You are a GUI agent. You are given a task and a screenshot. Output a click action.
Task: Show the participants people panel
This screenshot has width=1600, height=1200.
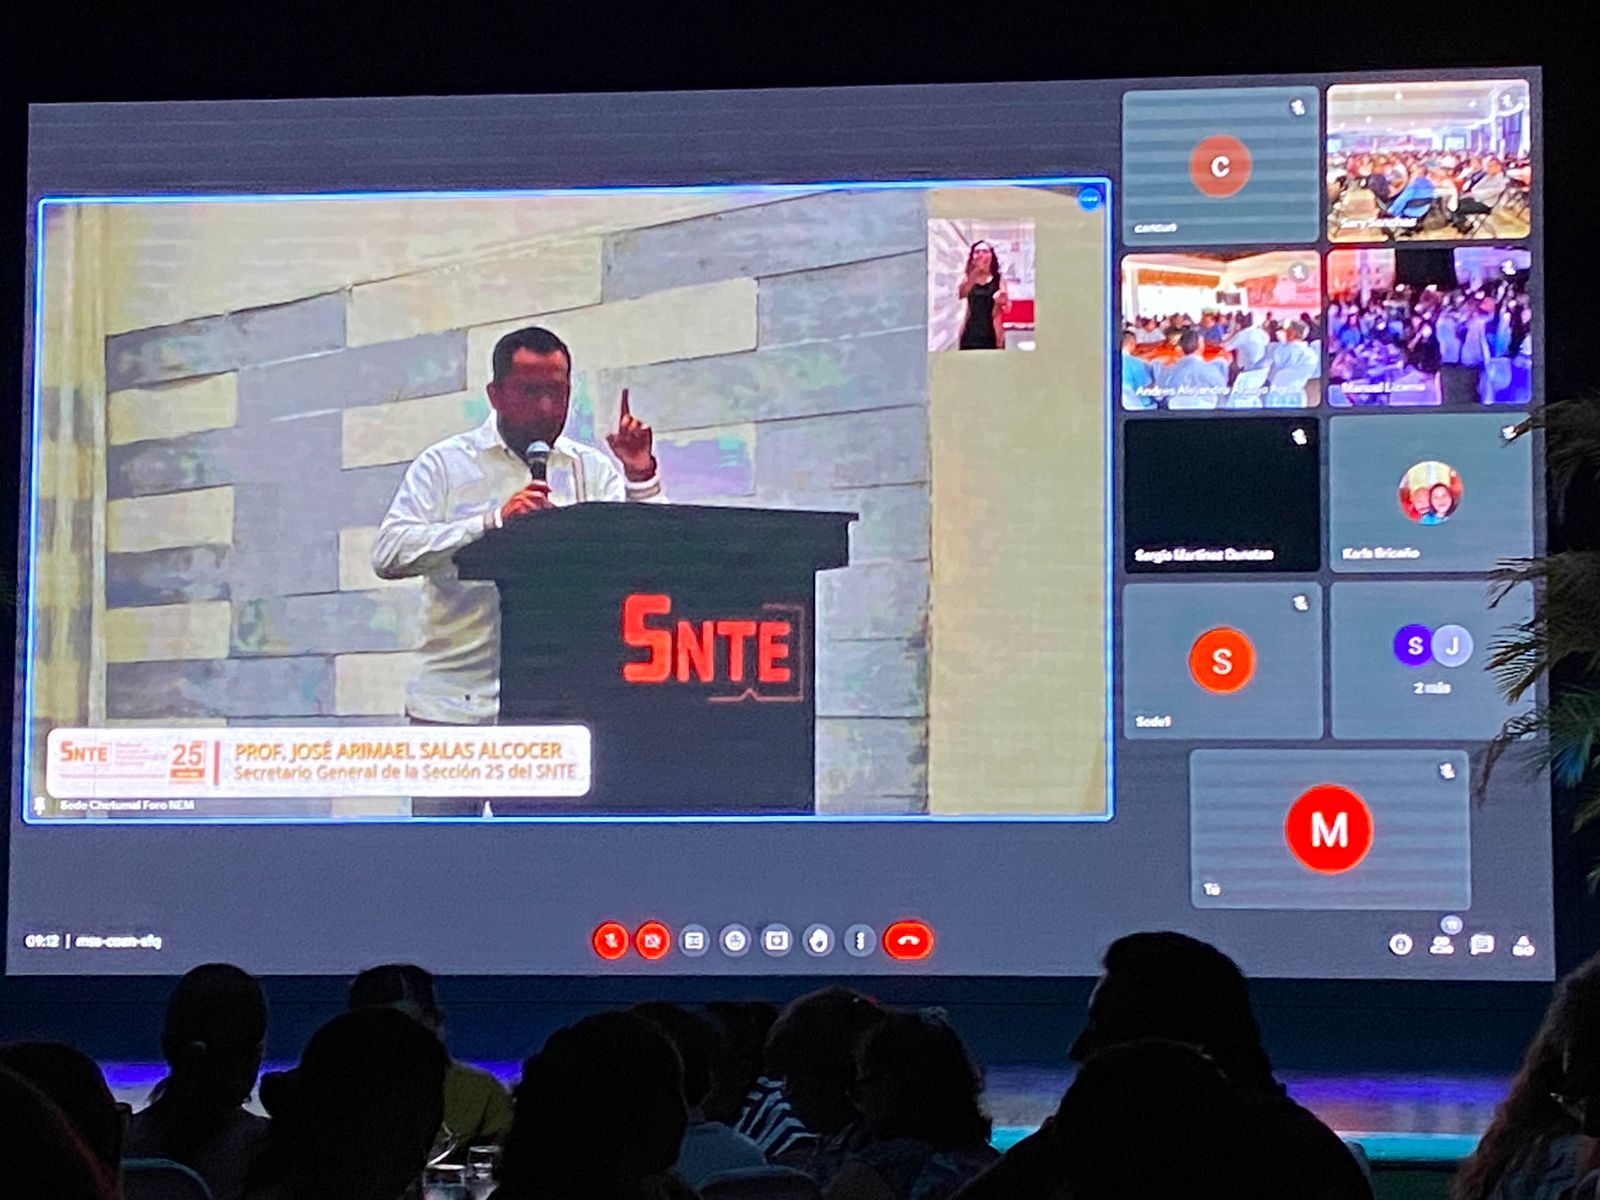[x=1441, y=944]
